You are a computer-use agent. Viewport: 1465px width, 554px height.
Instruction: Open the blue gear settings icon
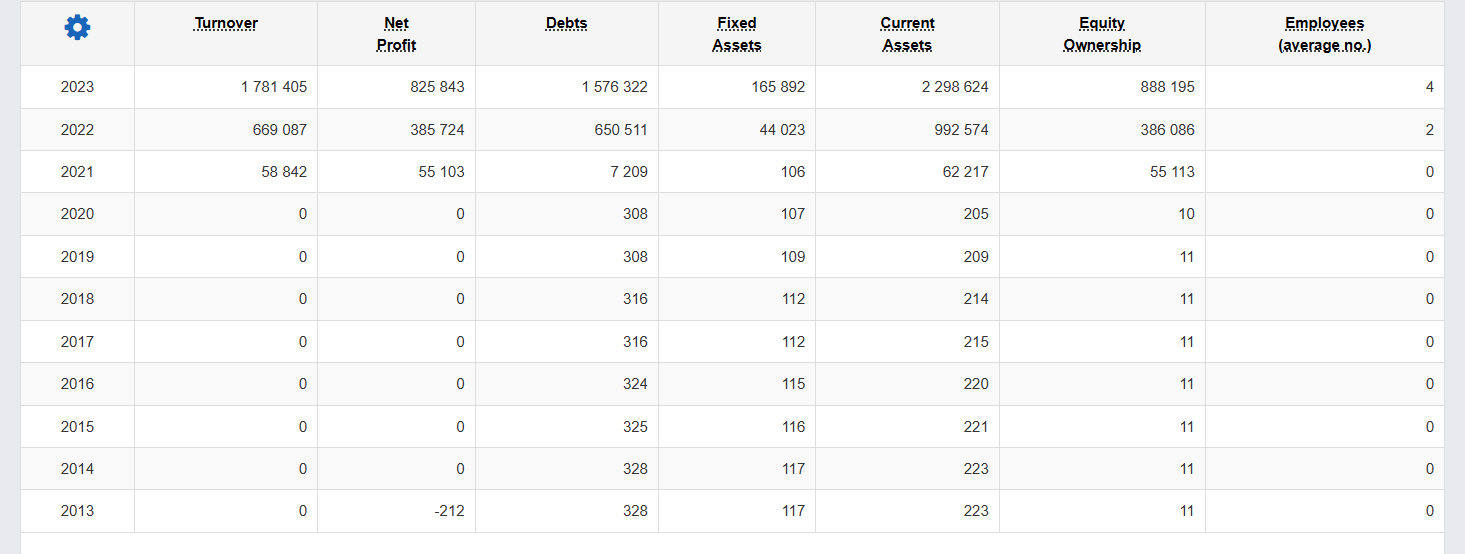click(x=77, y=28)
